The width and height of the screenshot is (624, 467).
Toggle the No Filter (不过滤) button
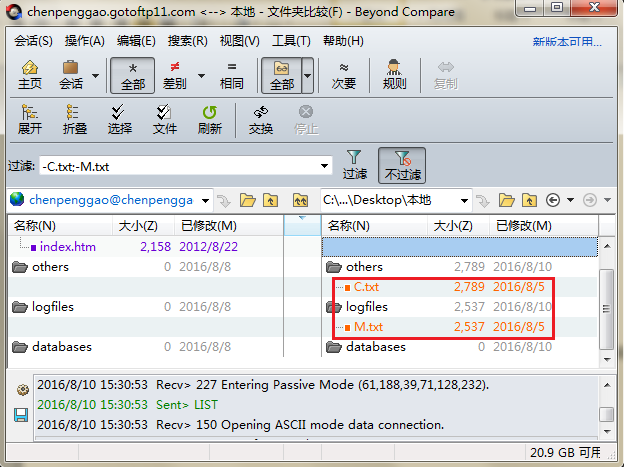(x=402, y=165)
